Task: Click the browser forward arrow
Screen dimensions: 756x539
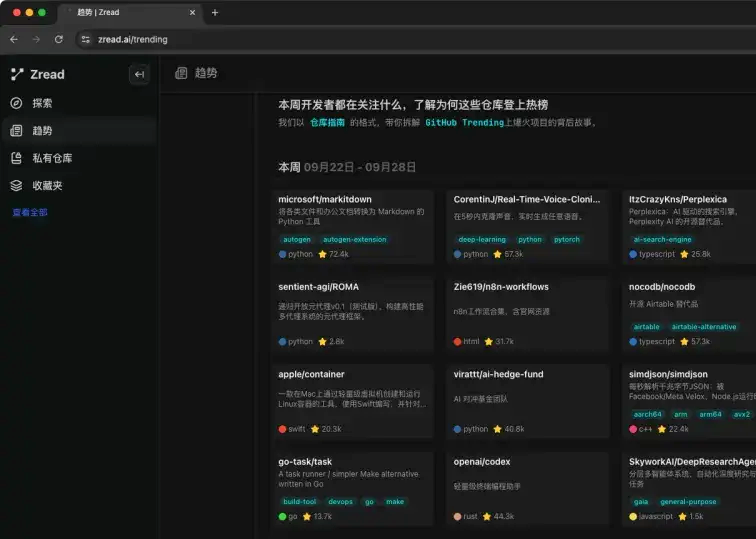Action: pyautogui.click(x=36, y=40)
